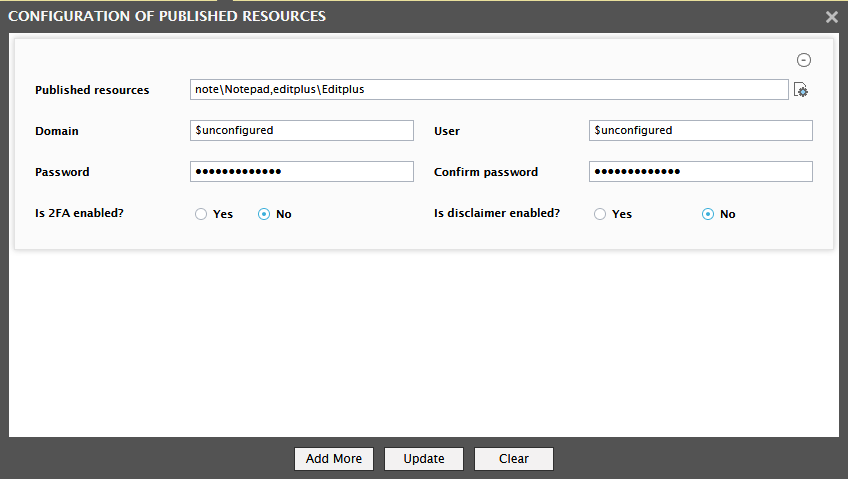The width and height of the screenshot is (848, 479).
Task: Click the Clear button
Action: (514, 458)
